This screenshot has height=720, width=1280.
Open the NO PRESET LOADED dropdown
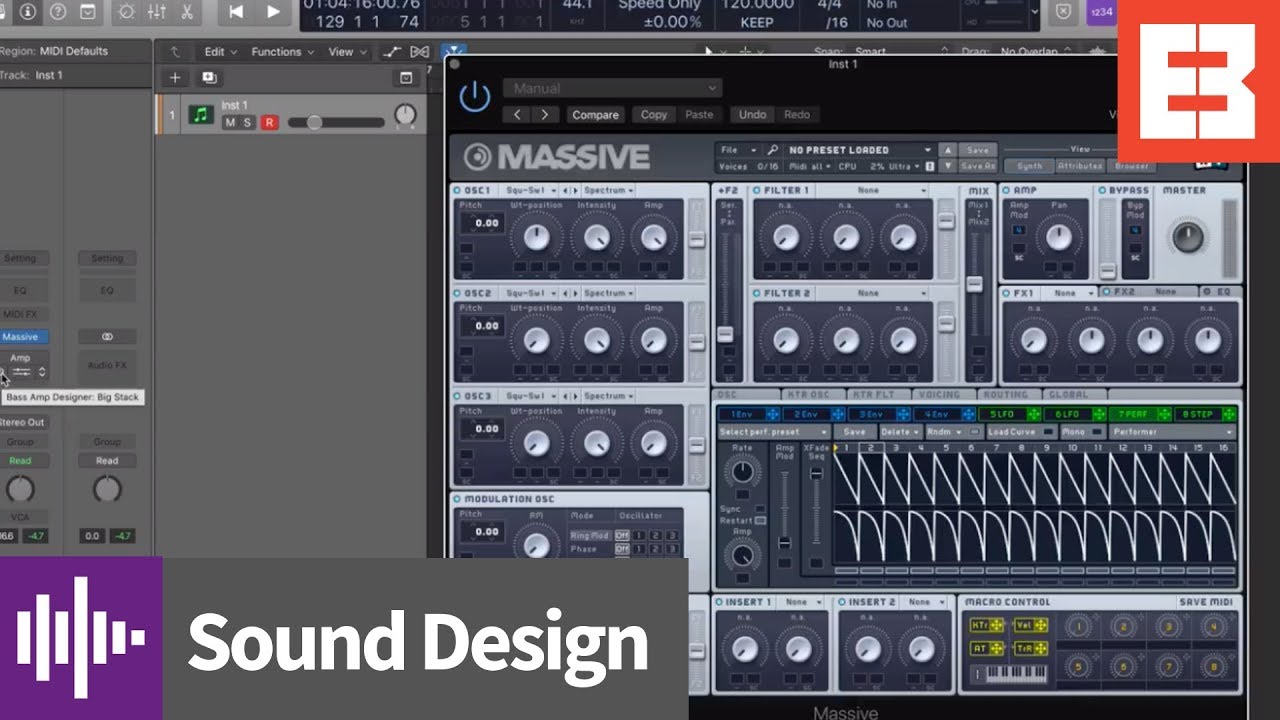[x=858, y=150]
